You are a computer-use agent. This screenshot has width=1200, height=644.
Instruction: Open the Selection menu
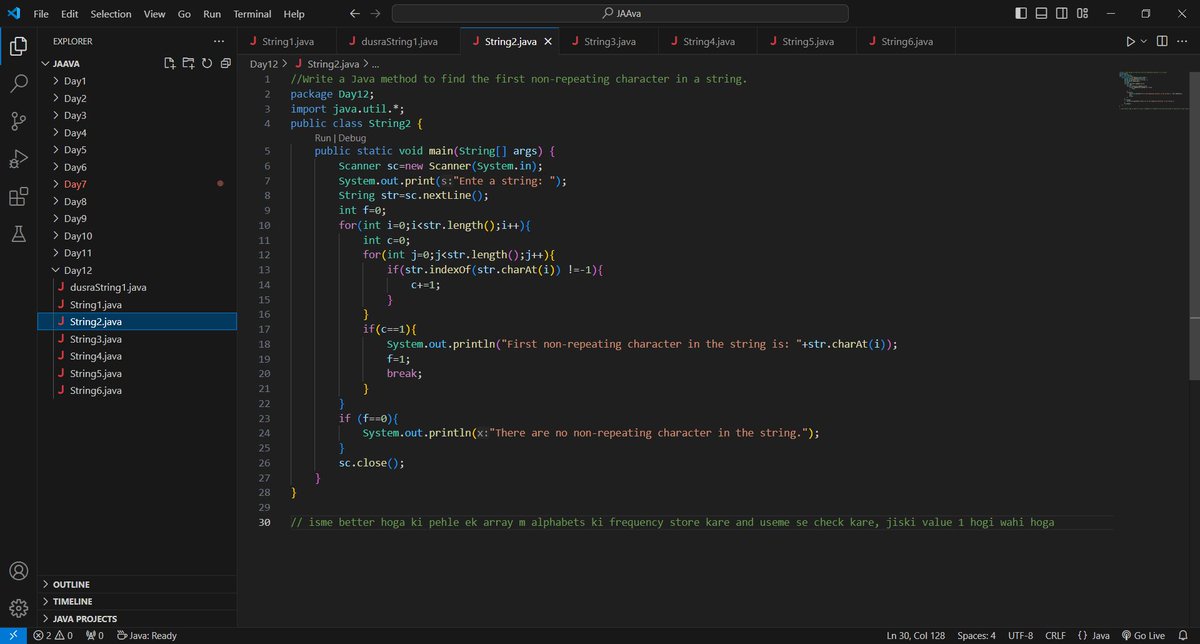pyautogui.click(x=110, y=14)
